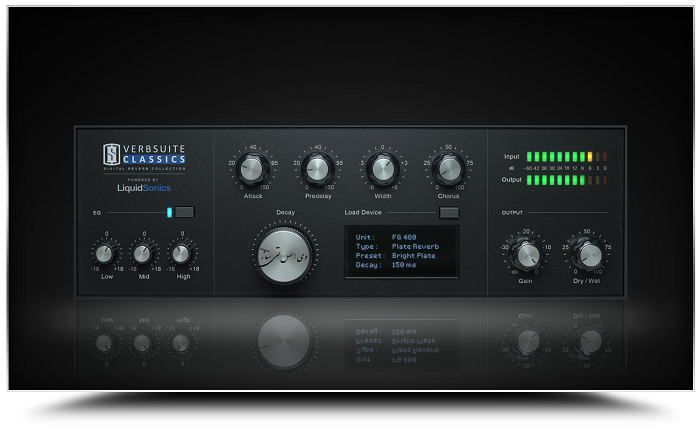Image resolution: width=700 pixels, height=441 pixels.
Task: Click the Low EQ knob
Action: click(x=104, y=254)
